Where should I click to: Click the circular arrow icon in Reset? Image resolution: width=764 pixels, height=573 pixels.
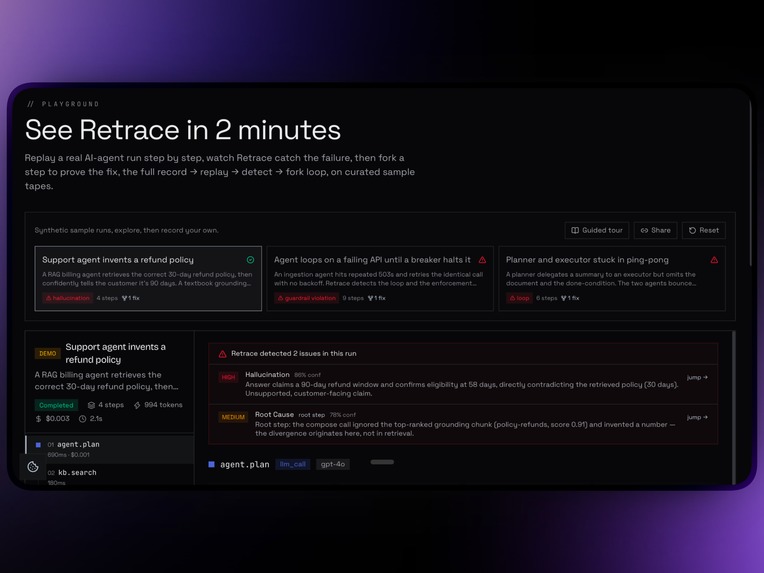[x=692, y=230]
